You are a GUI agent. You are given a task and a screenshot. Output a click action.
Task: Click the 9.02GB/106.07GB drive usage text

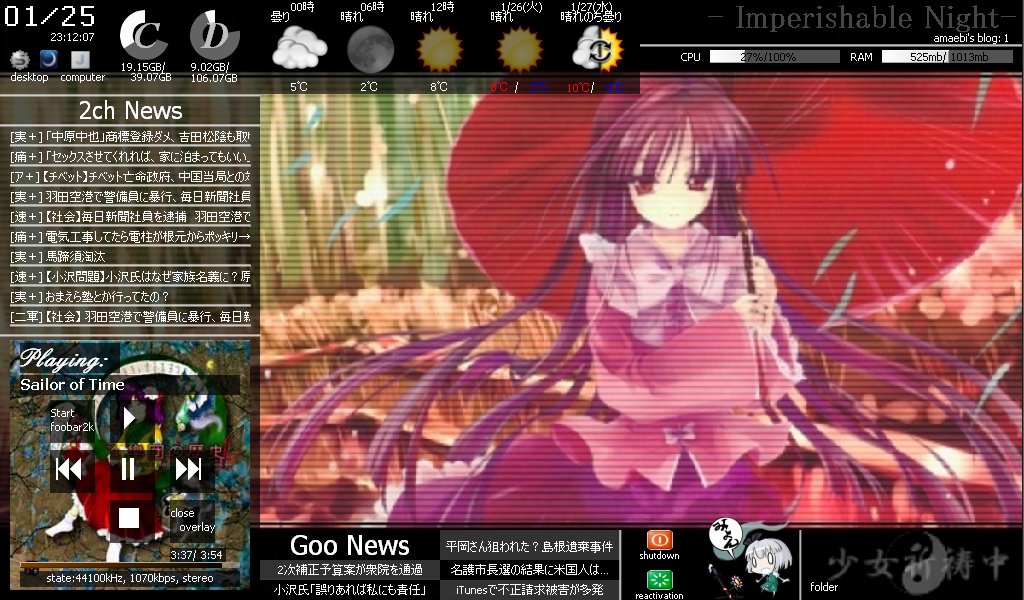214,72
